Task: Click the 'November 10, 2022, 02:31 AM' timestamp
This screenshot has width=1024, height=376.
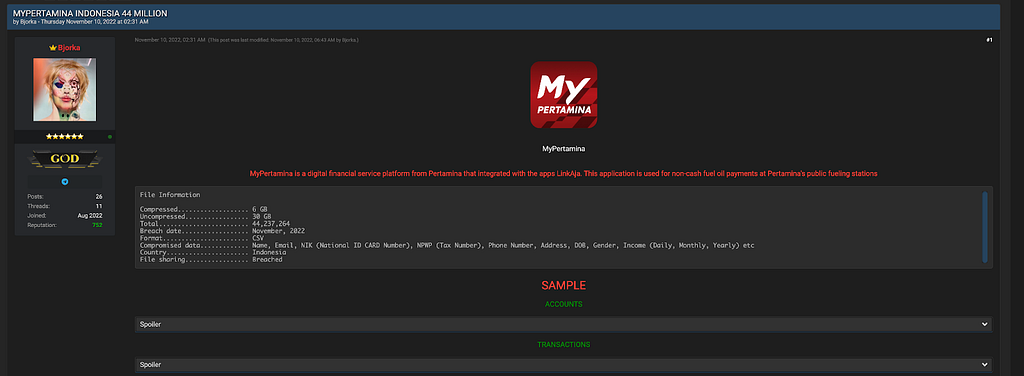Action: tap(170, 40)
